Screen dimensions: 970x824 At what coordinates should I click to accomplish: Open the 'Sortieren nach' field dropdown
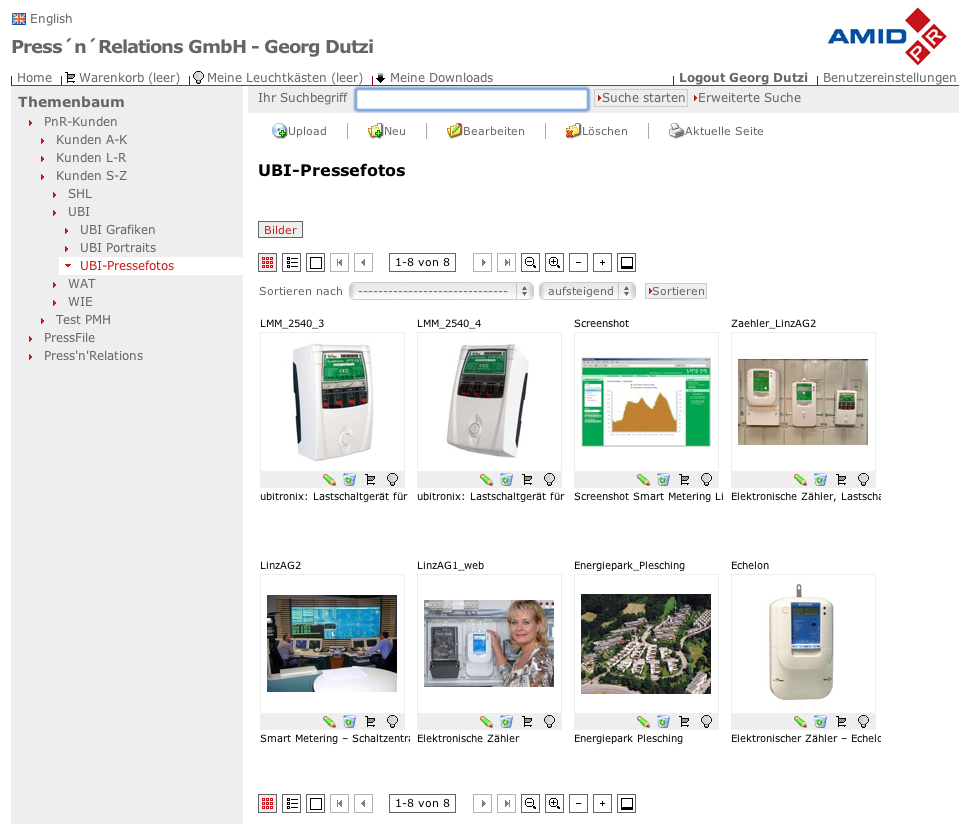(x=441, y=291)
